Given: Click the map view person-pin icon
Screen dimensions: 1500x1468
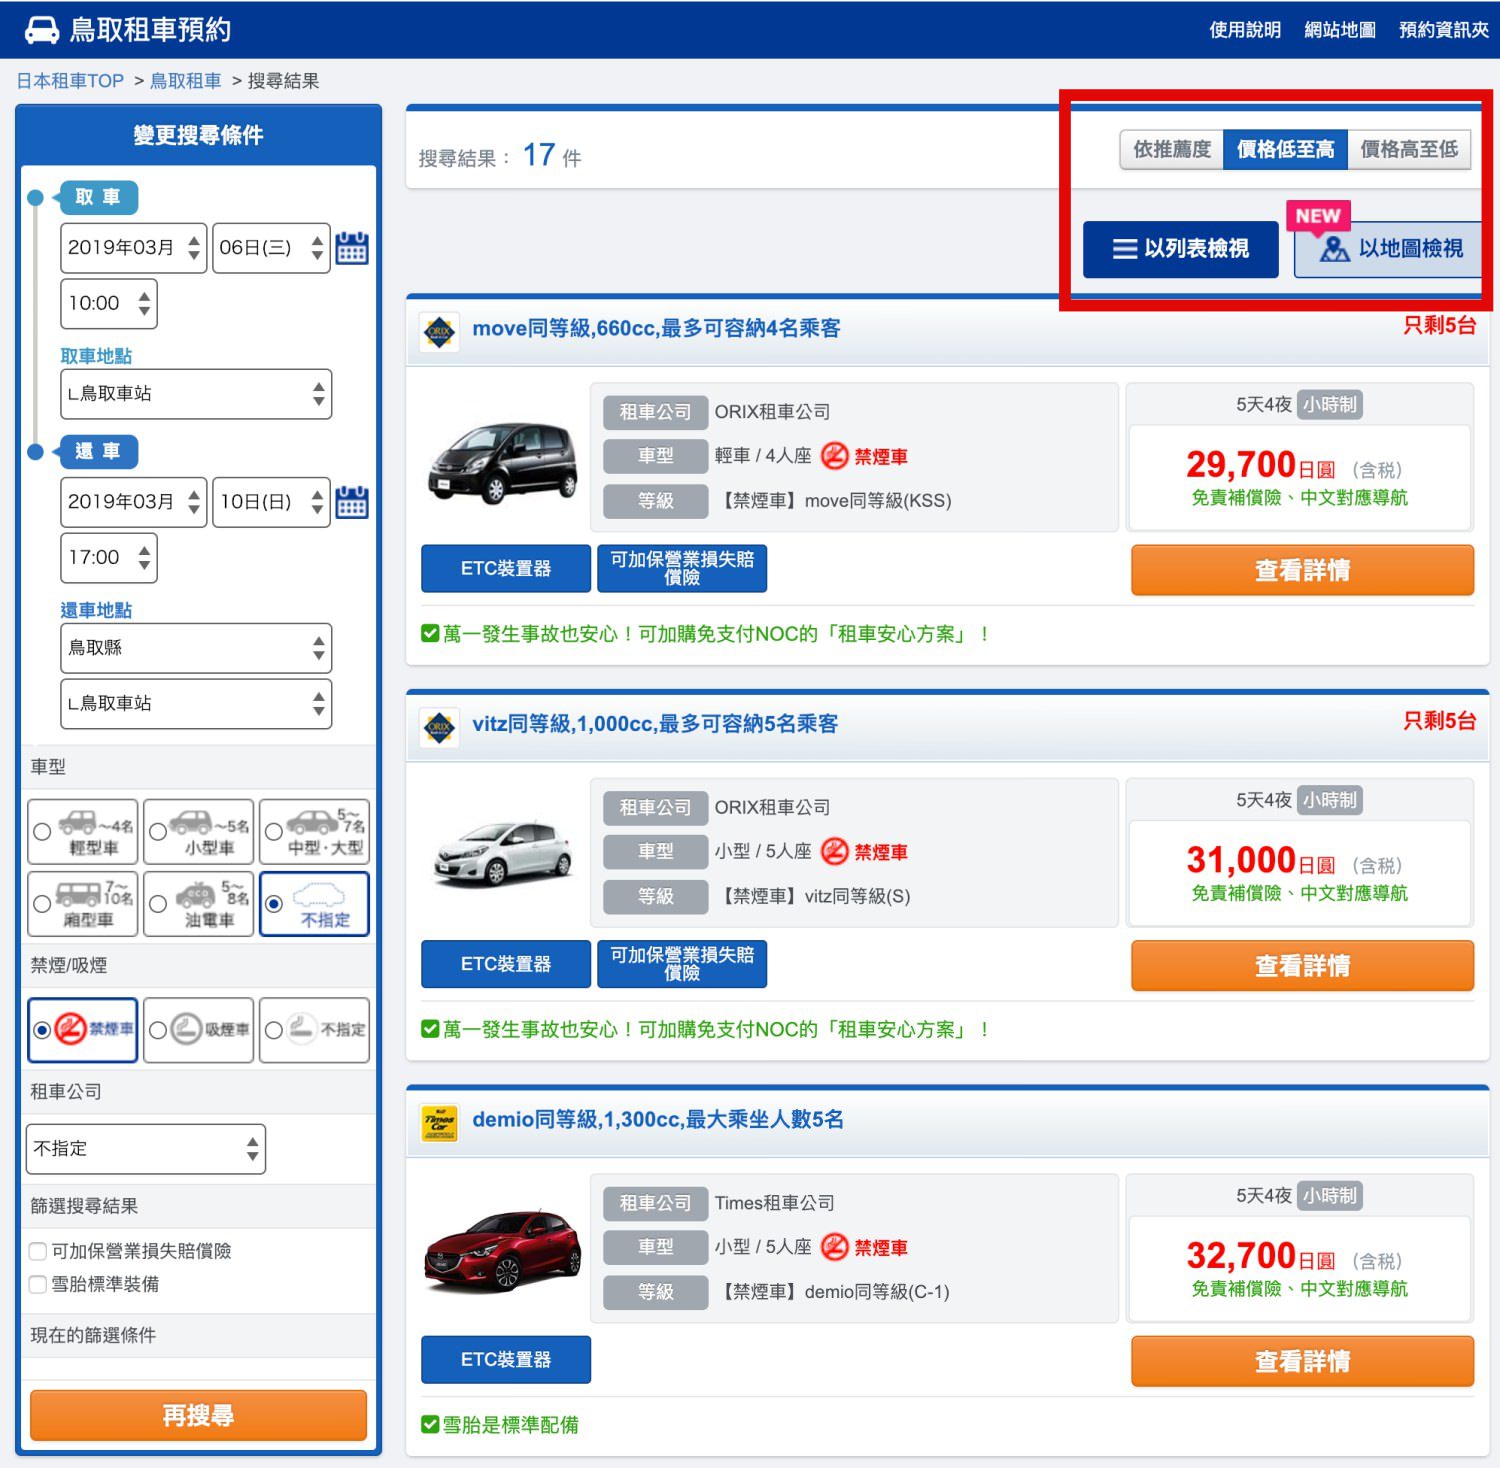Looking at the screenshot, I should tap(1334, 249).
